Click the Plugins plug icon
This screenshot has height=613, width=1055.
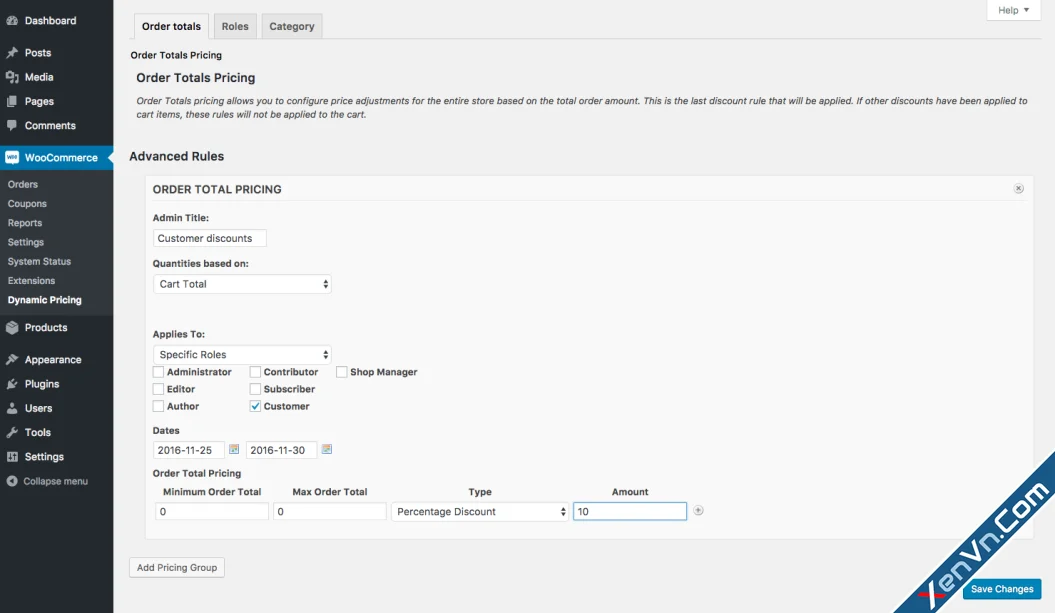(x=12, y=384)
